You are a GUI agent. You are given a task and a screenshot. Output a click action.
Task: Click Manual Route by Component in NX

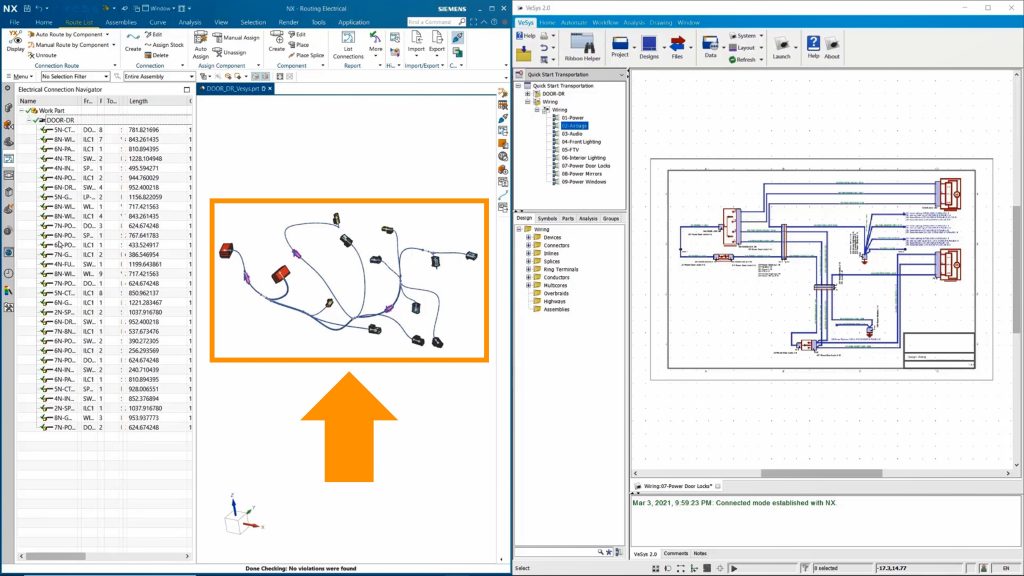tap(71, 45)
